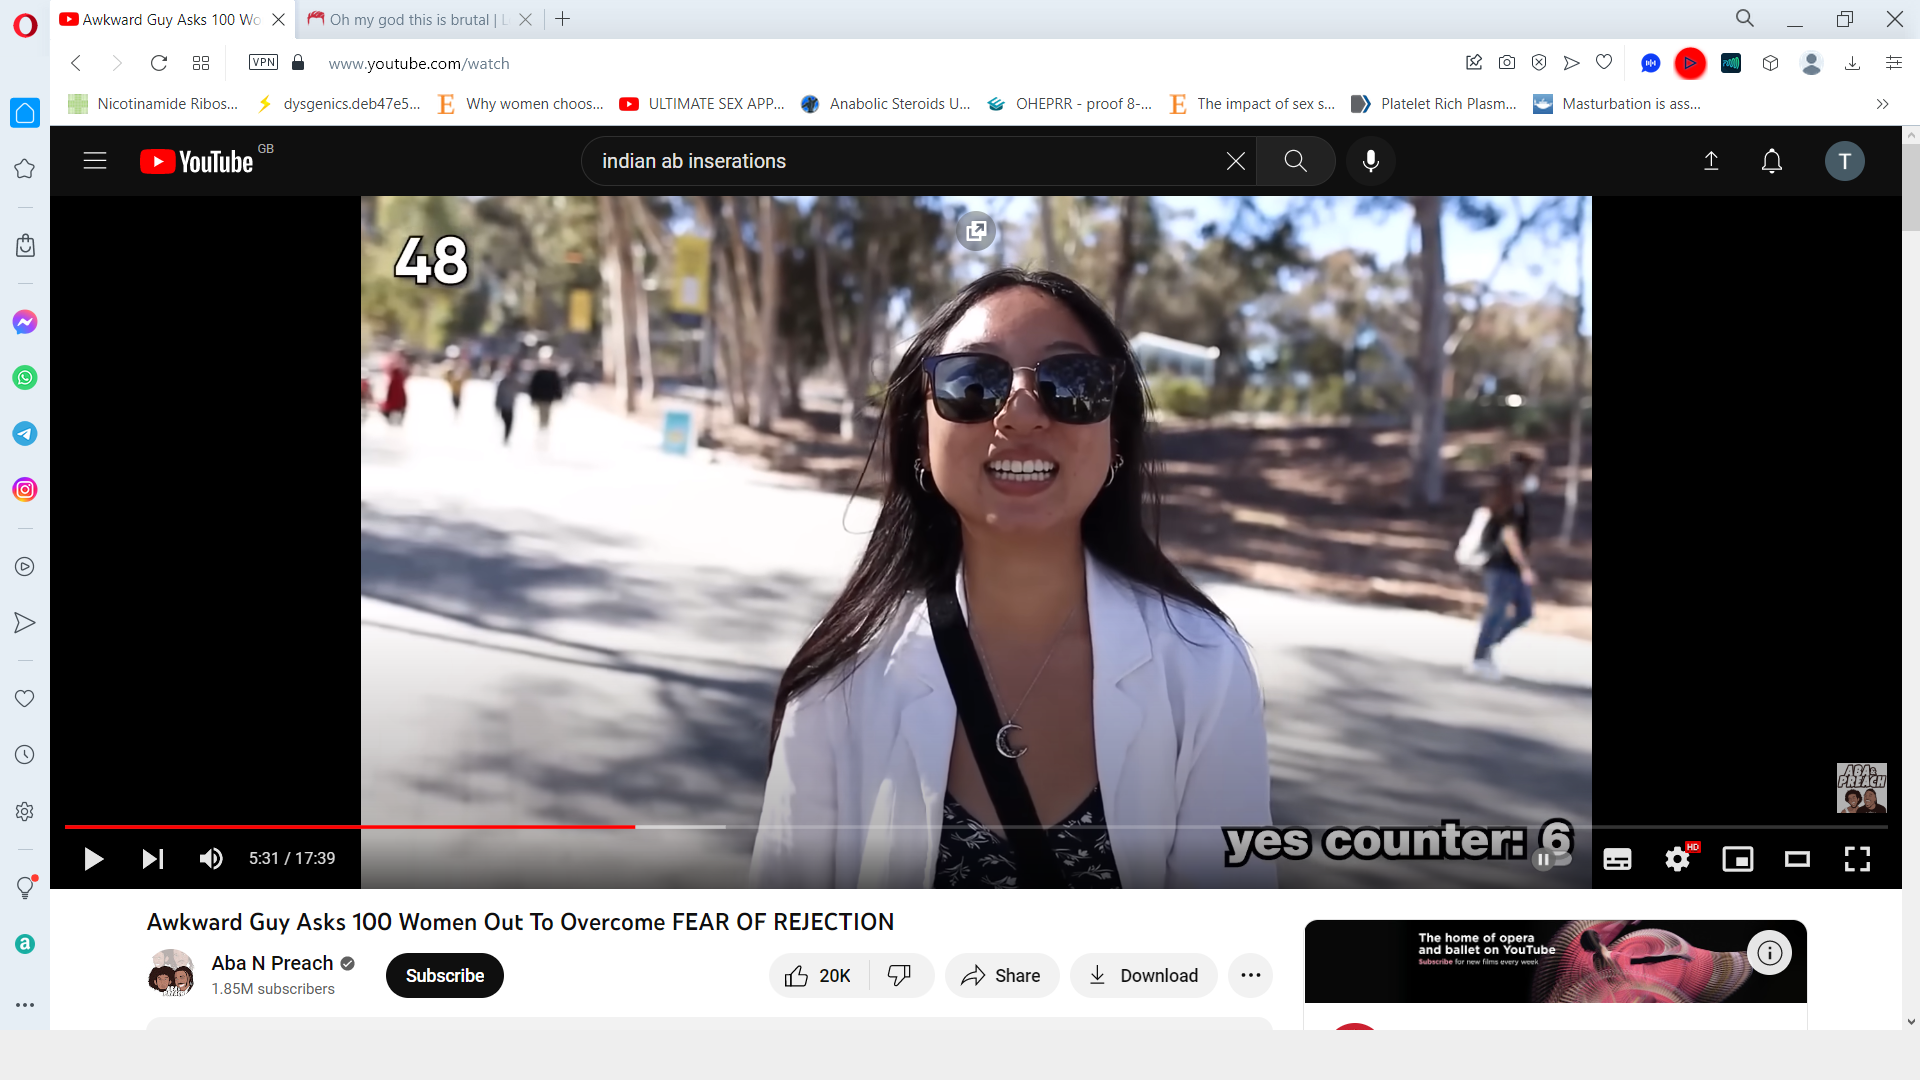This screenshot has width=1920, height=1080.
Task: Open WhatsApp in Opera sidebar
Action: tap(25, 378)
